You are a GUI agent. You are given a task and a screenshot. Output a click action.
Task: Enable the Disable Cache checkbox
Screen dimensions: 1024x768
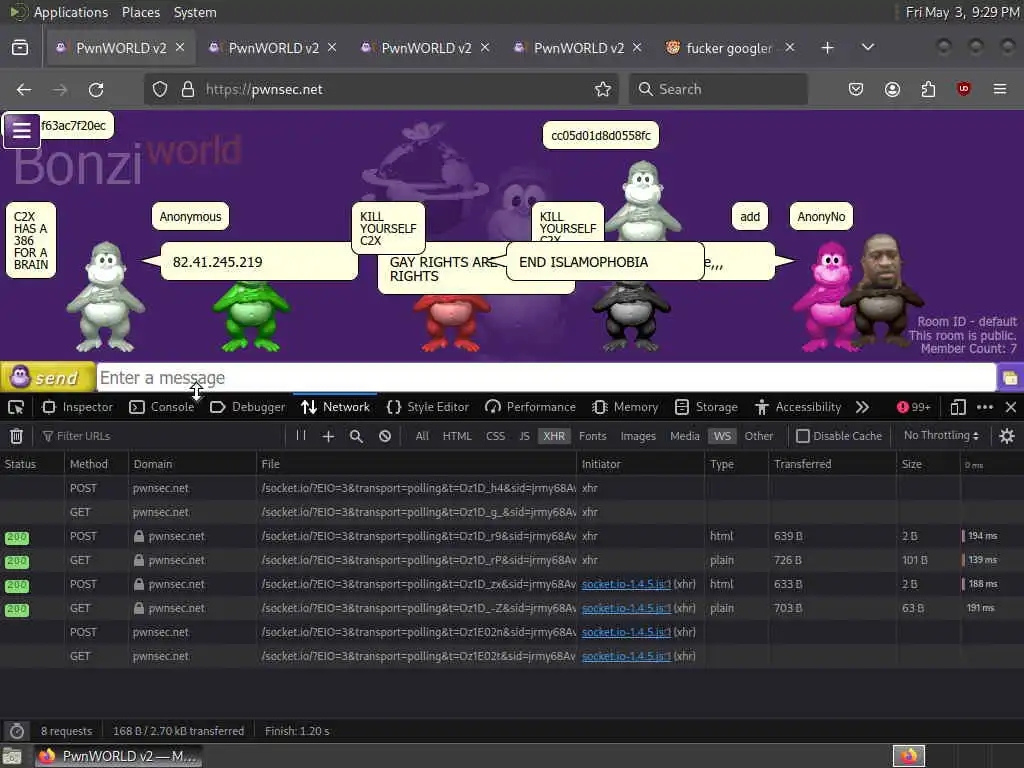click(803, 436)
